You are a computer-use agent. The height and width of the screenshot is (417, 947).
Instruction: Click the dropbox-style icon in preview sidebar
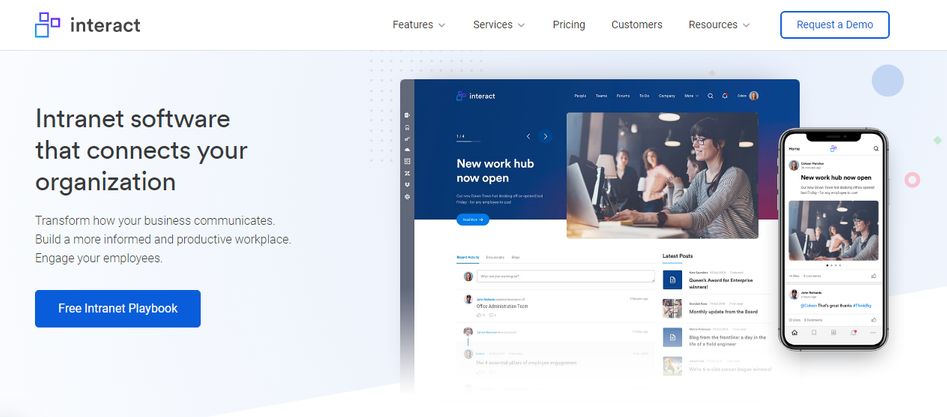(x=407, y=184)
